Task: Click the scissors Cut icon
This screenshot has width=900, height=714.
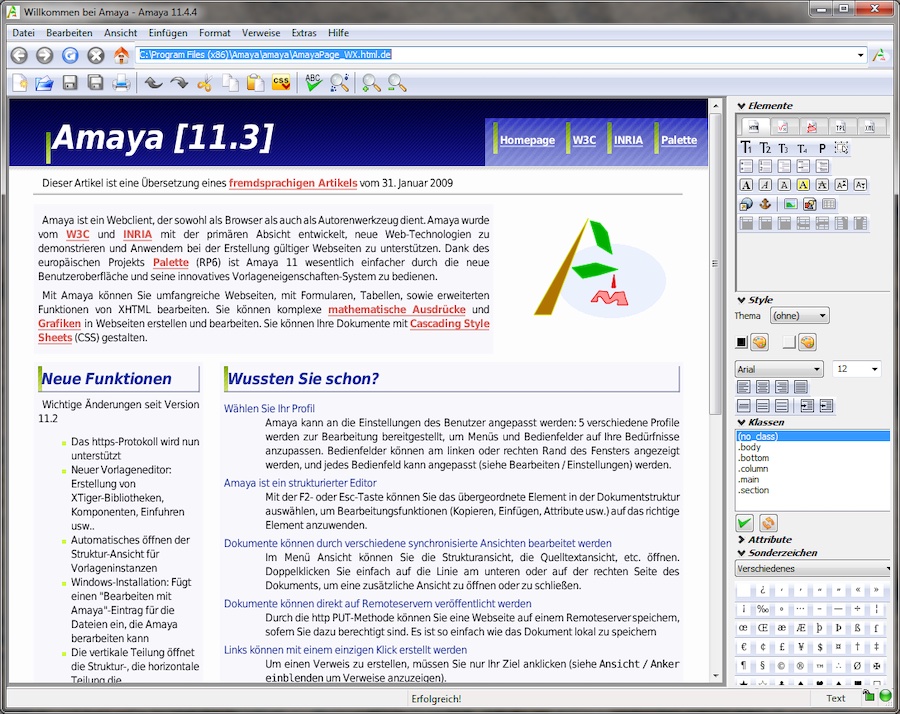Action: point(204,83)
